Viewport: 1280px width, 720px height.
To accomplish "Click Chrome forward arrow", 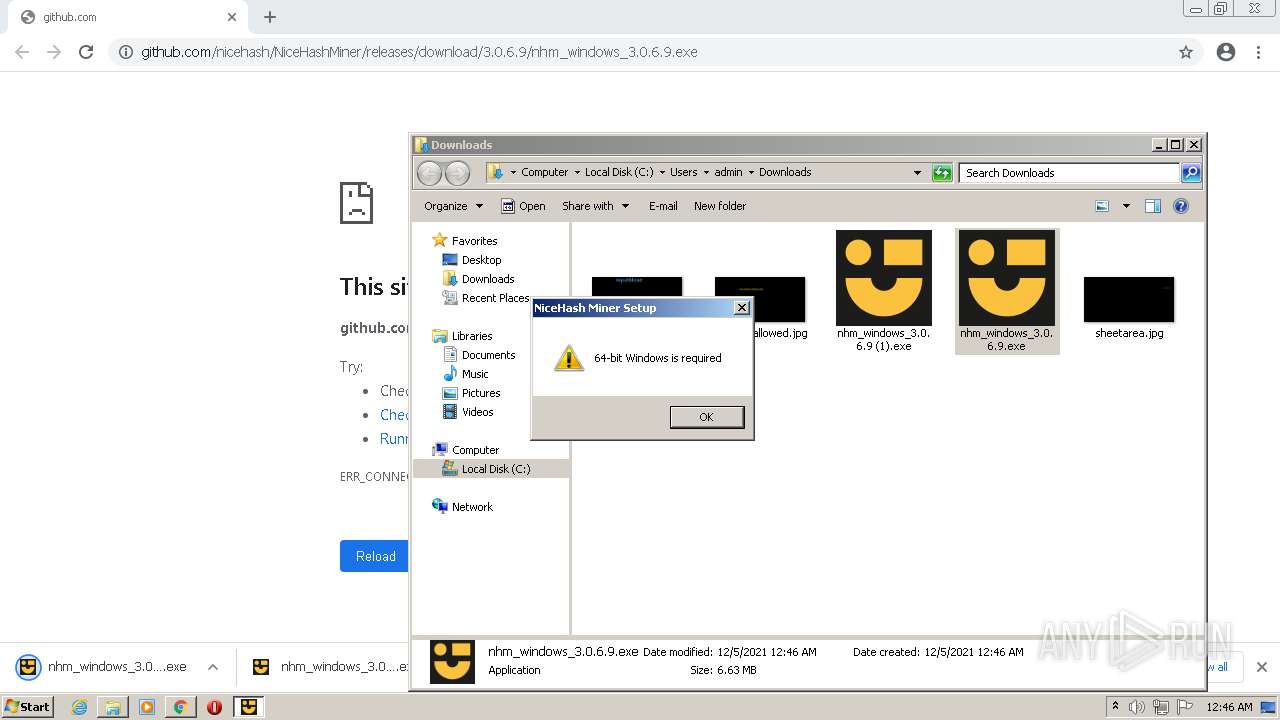I will point(54,52).
